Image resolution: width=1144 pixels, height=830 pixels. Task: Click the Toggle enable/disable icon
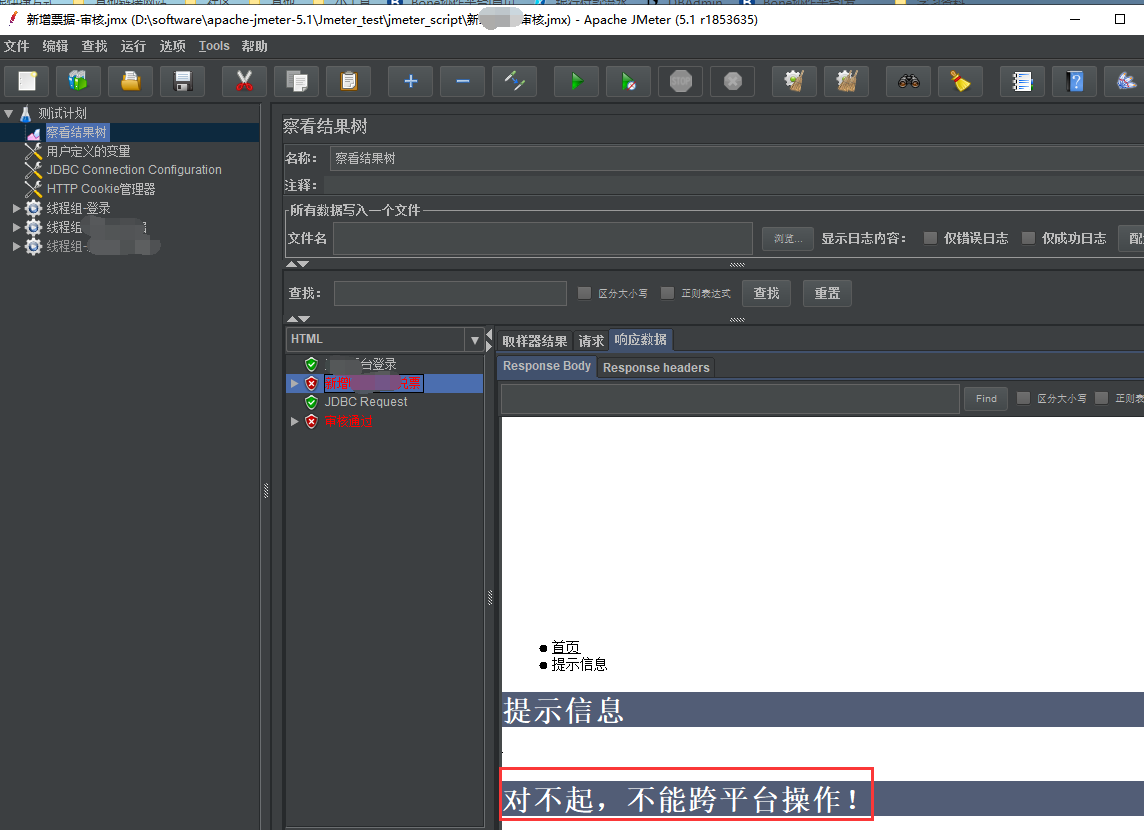click(x=515, y=81)
